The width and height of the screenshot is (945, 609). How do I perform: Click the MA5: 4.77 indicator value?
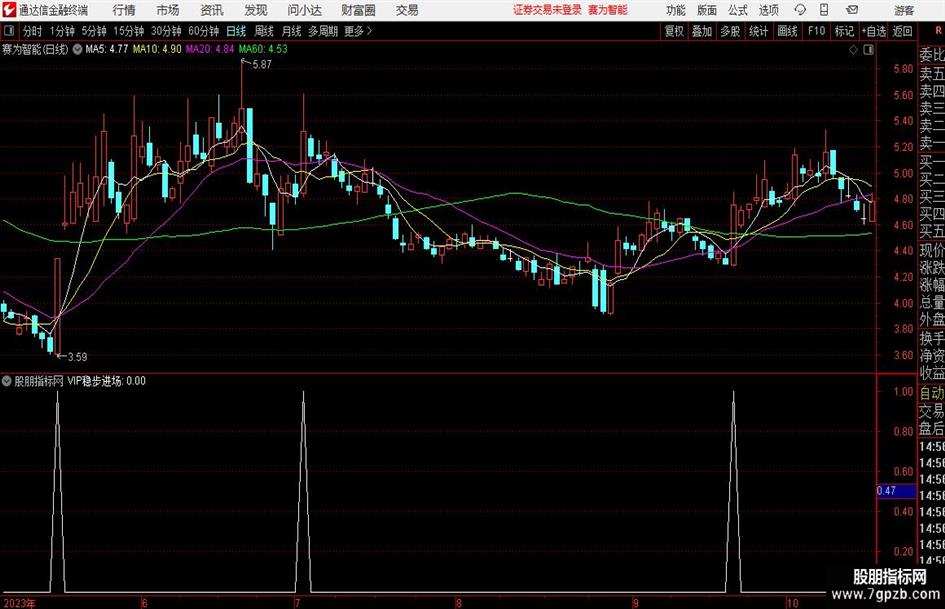coord(107,49)
